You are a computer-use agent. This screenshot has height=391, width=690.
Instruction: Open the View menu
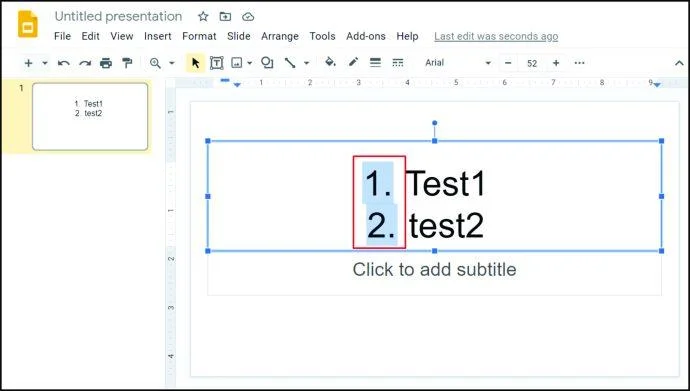[122, 37]
